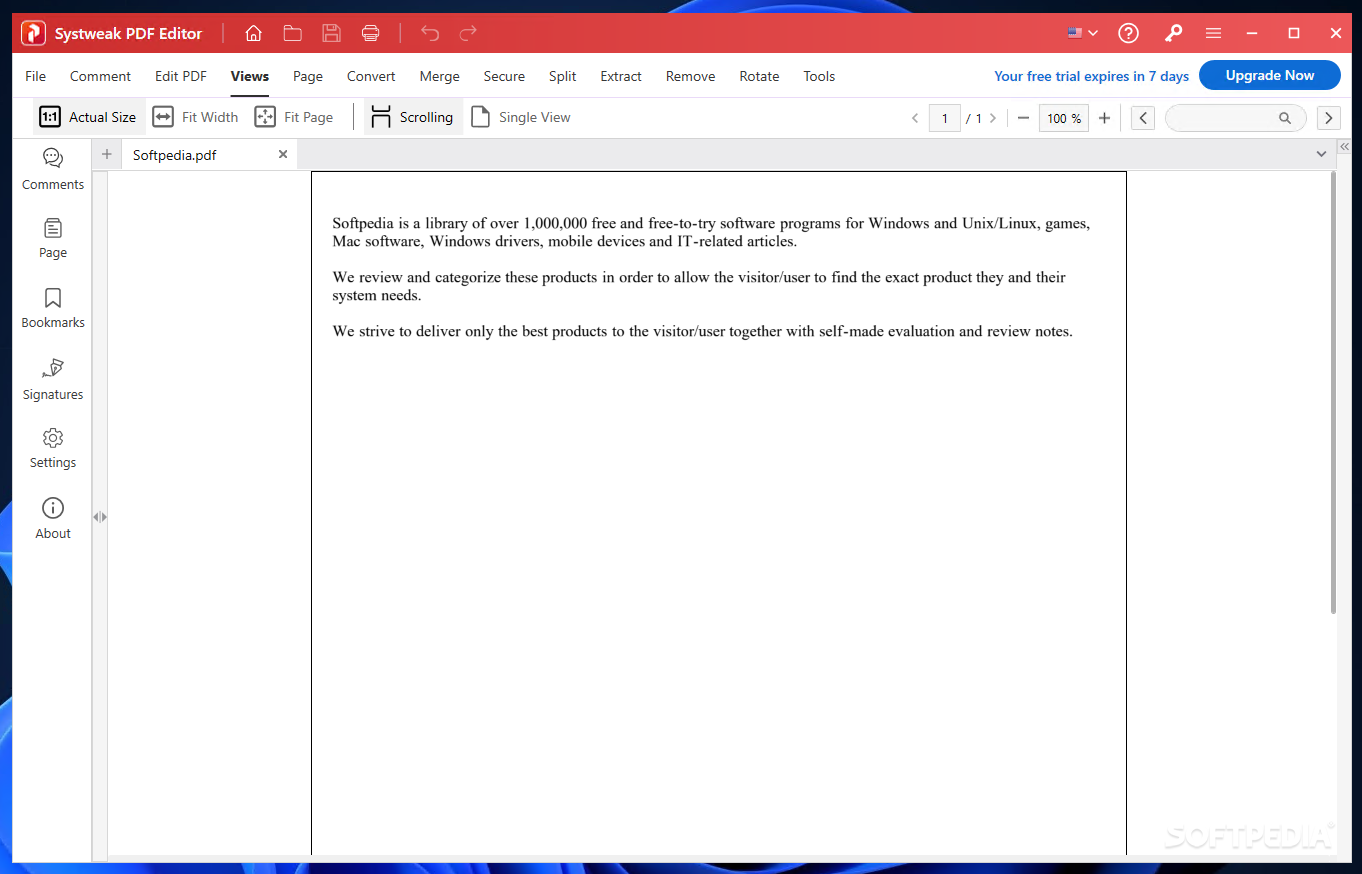
Task: Switch to Fit Page view
Action: (x=294, y=117)
